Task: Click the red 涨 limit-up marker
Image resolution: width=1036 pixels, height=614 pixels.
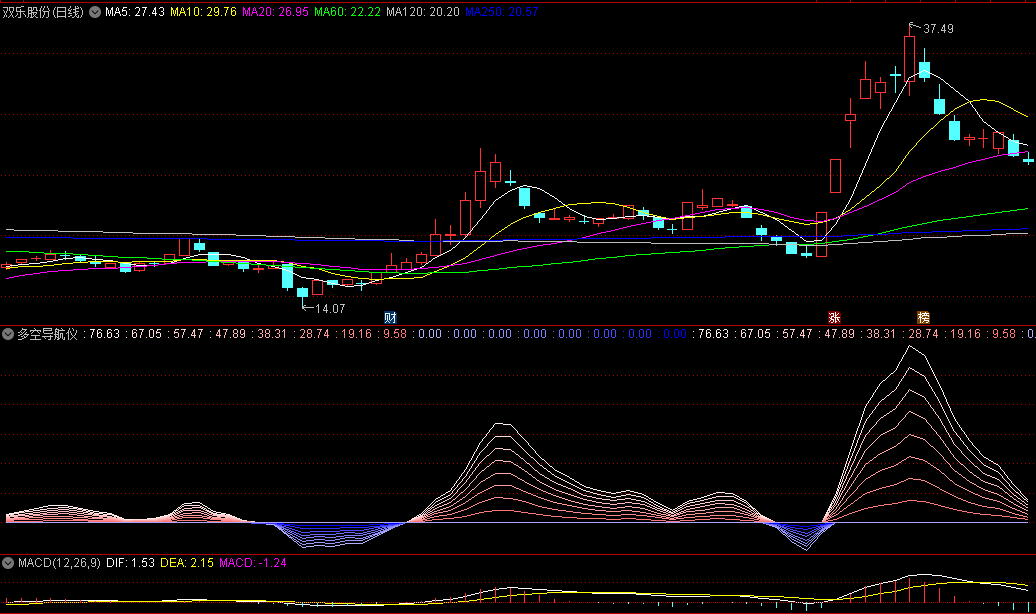Action: [x=834, y=317]
